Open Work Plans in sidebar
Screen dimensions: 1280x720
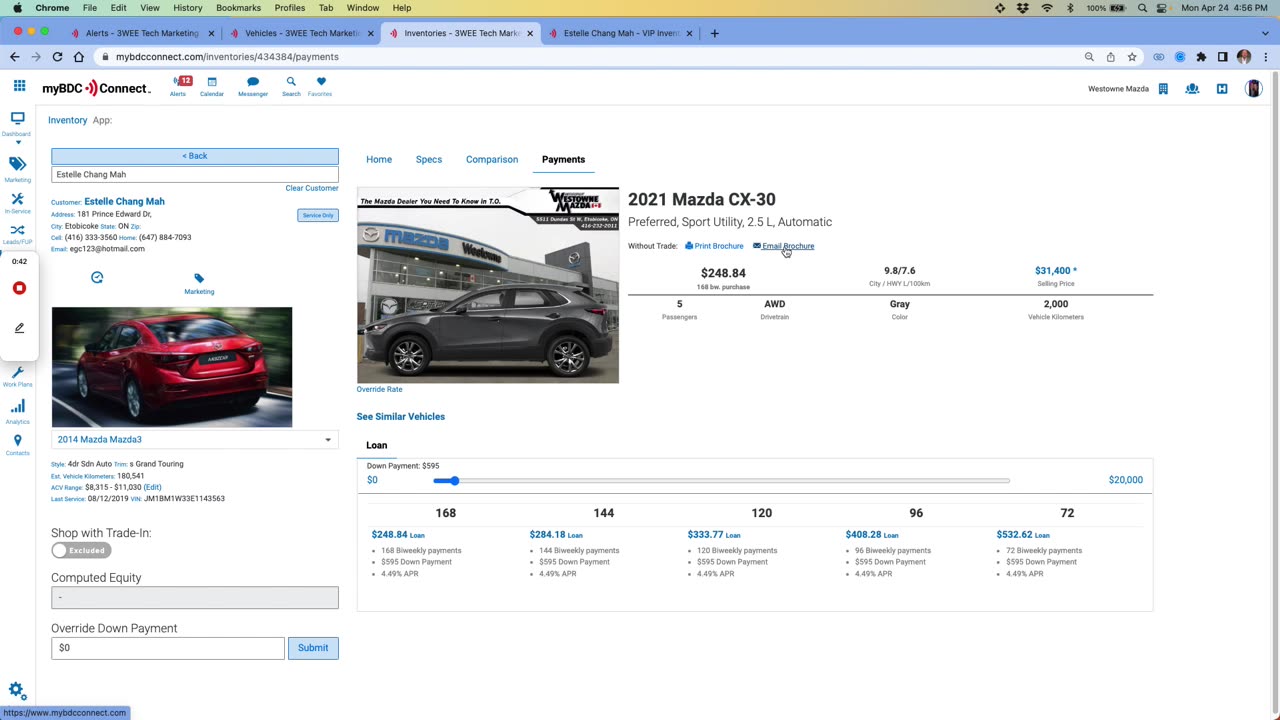[17, 376]
